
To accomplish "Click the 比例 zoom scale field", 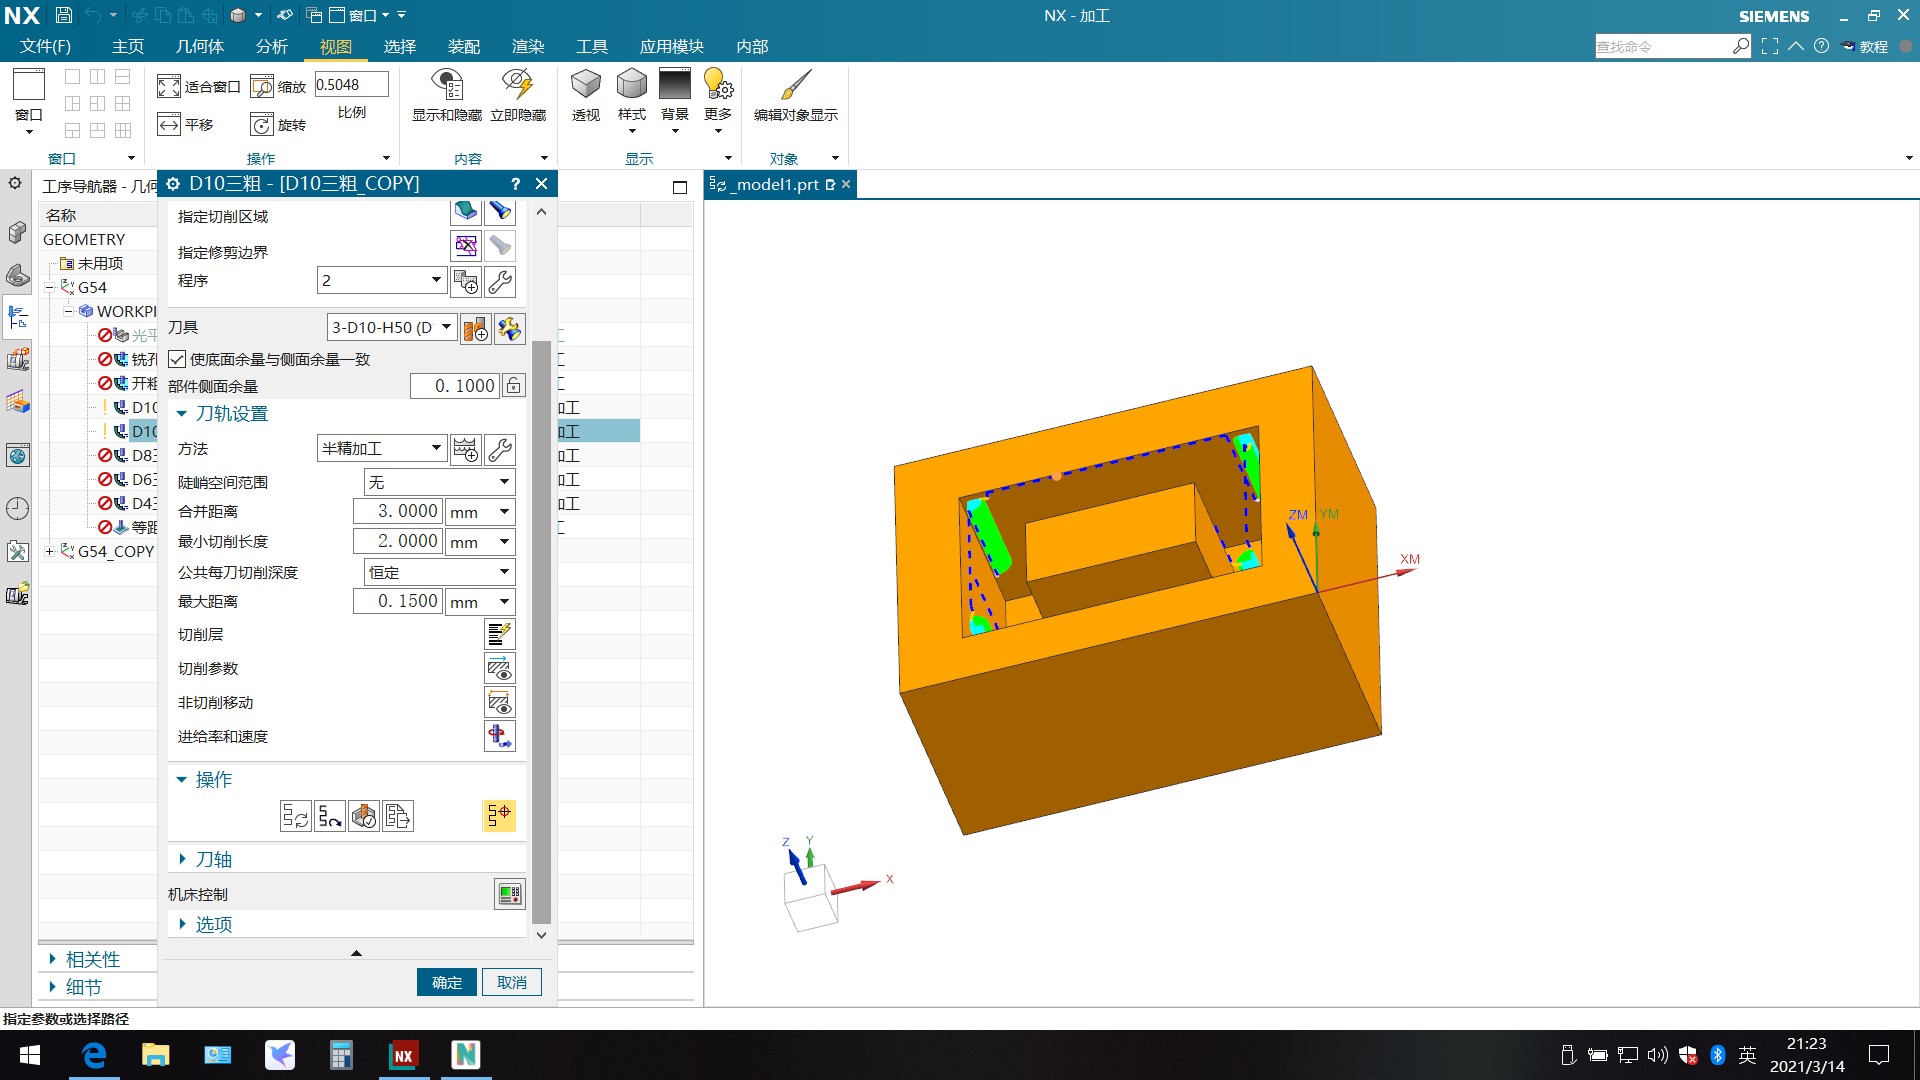I will click(x=351, y=85).
